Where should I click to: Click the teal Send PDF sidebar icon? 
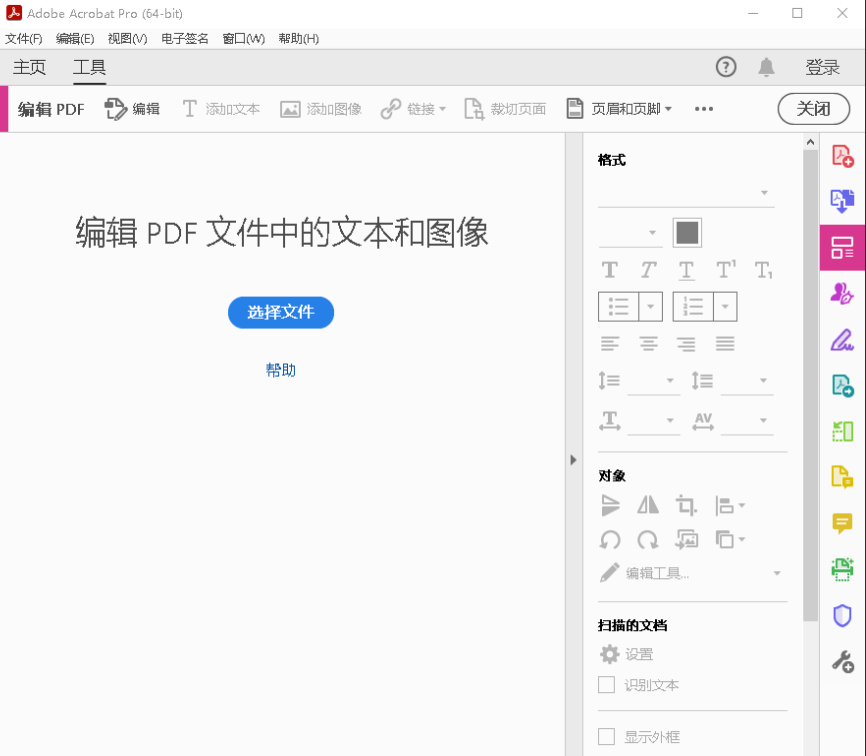842,385
